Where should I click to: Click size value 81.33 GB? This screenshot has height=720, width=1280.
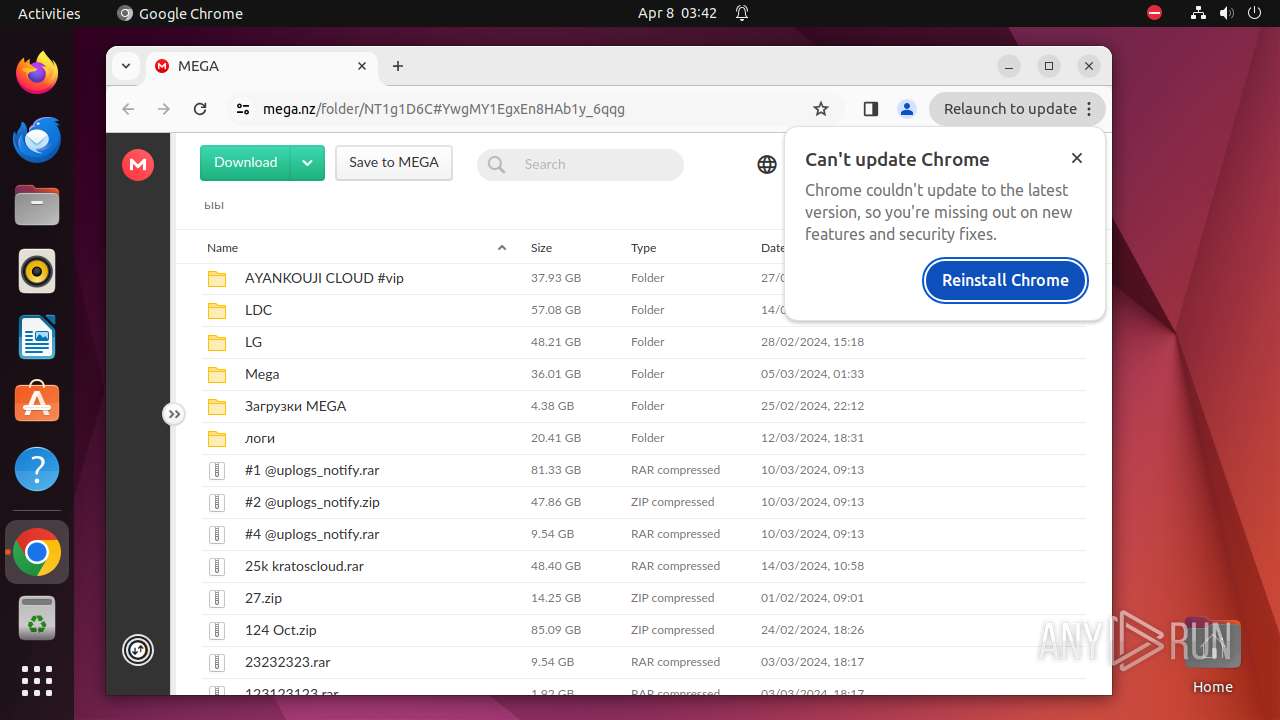(x=556, y=470)
